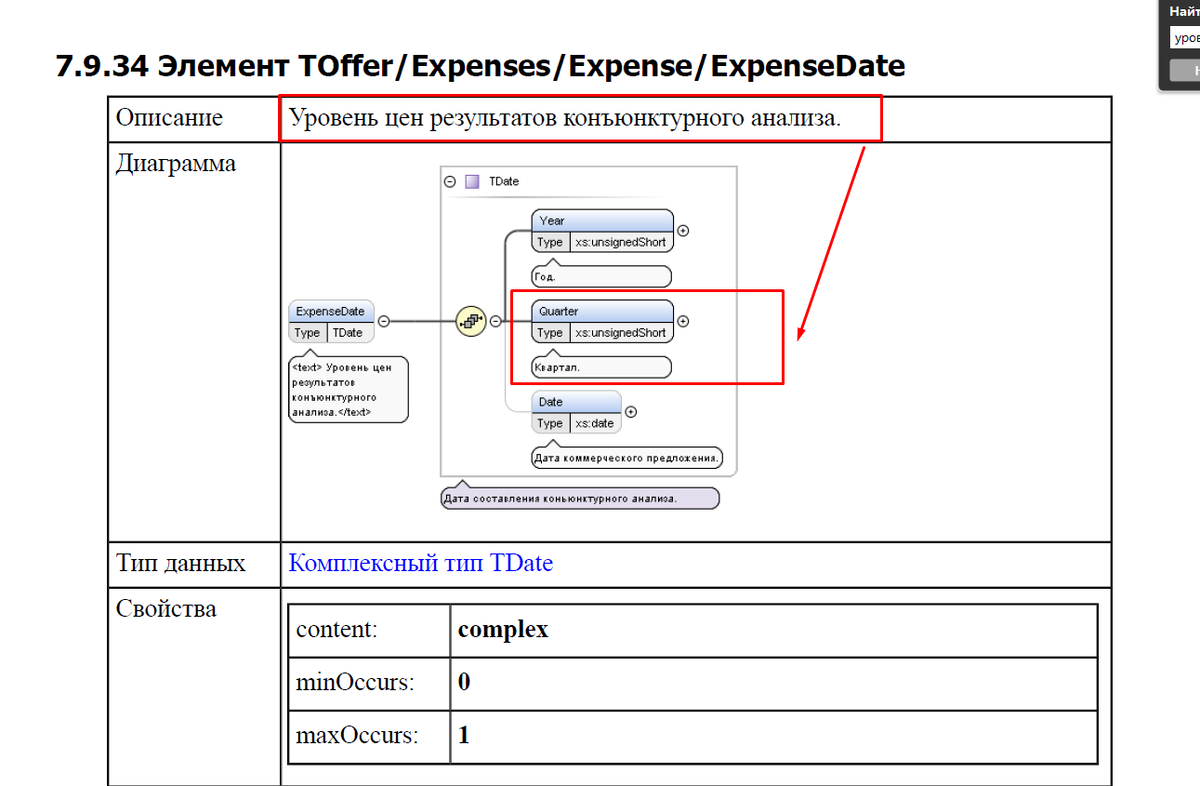This screenshot has height=786, width=1200.
Task: Click the ExpenseDate description text box
Action: pyautogui.click(x=347, y=388)
